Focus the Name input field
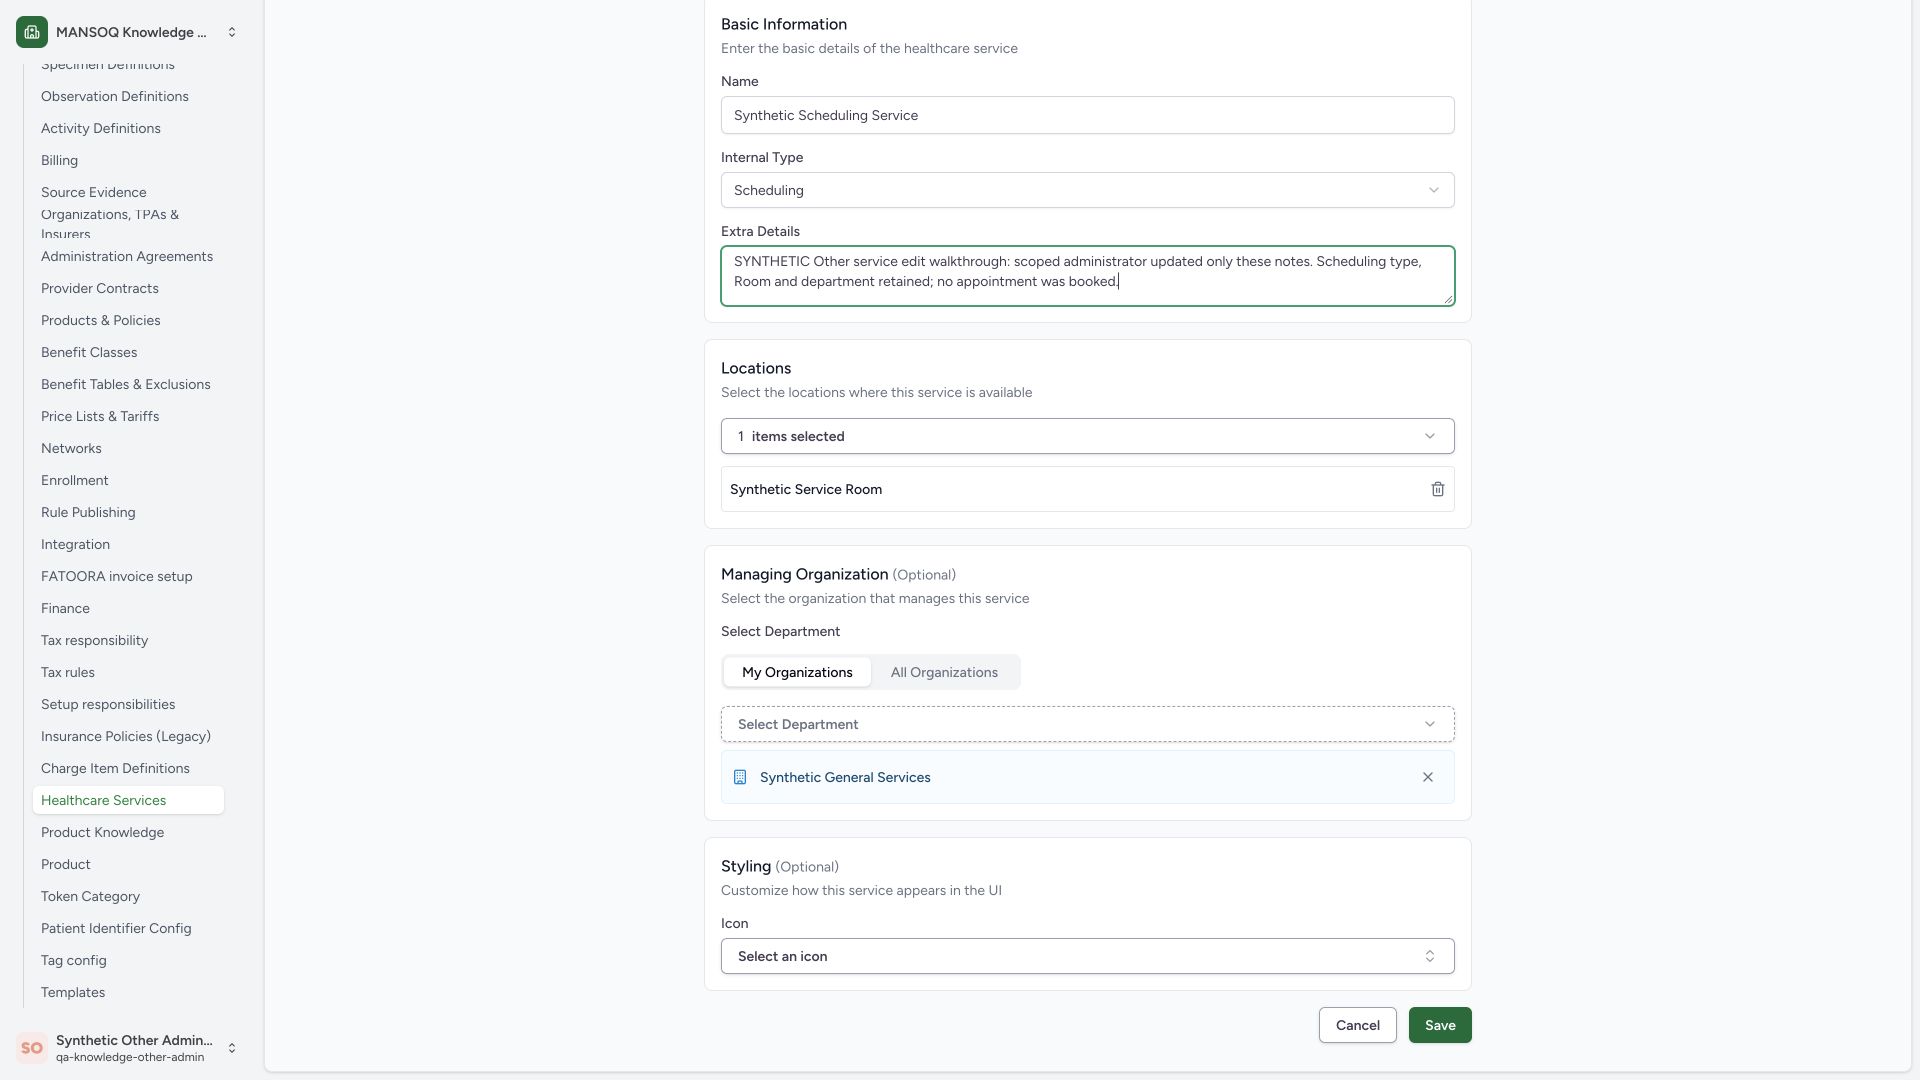1920x1080 pixels. [x=1087, y=115]
